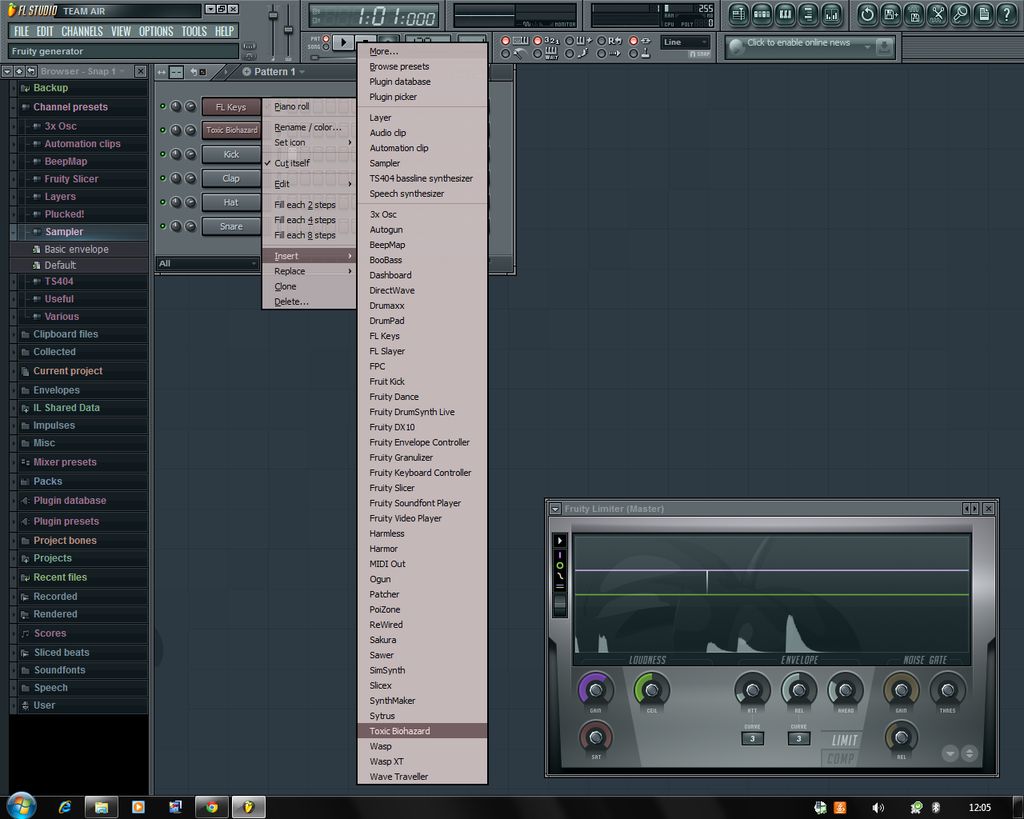This screenshot has width=1024, height=819.
Task: Click to enable online news
Action: tap(800, 46)
